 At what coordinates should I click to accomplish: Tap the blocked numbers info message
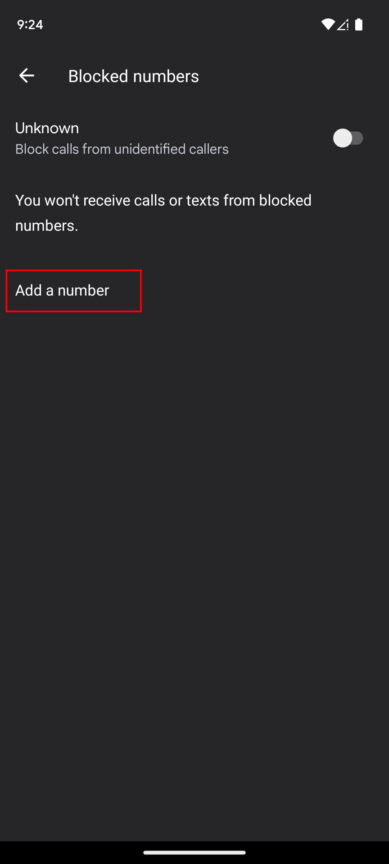(163, 213)
